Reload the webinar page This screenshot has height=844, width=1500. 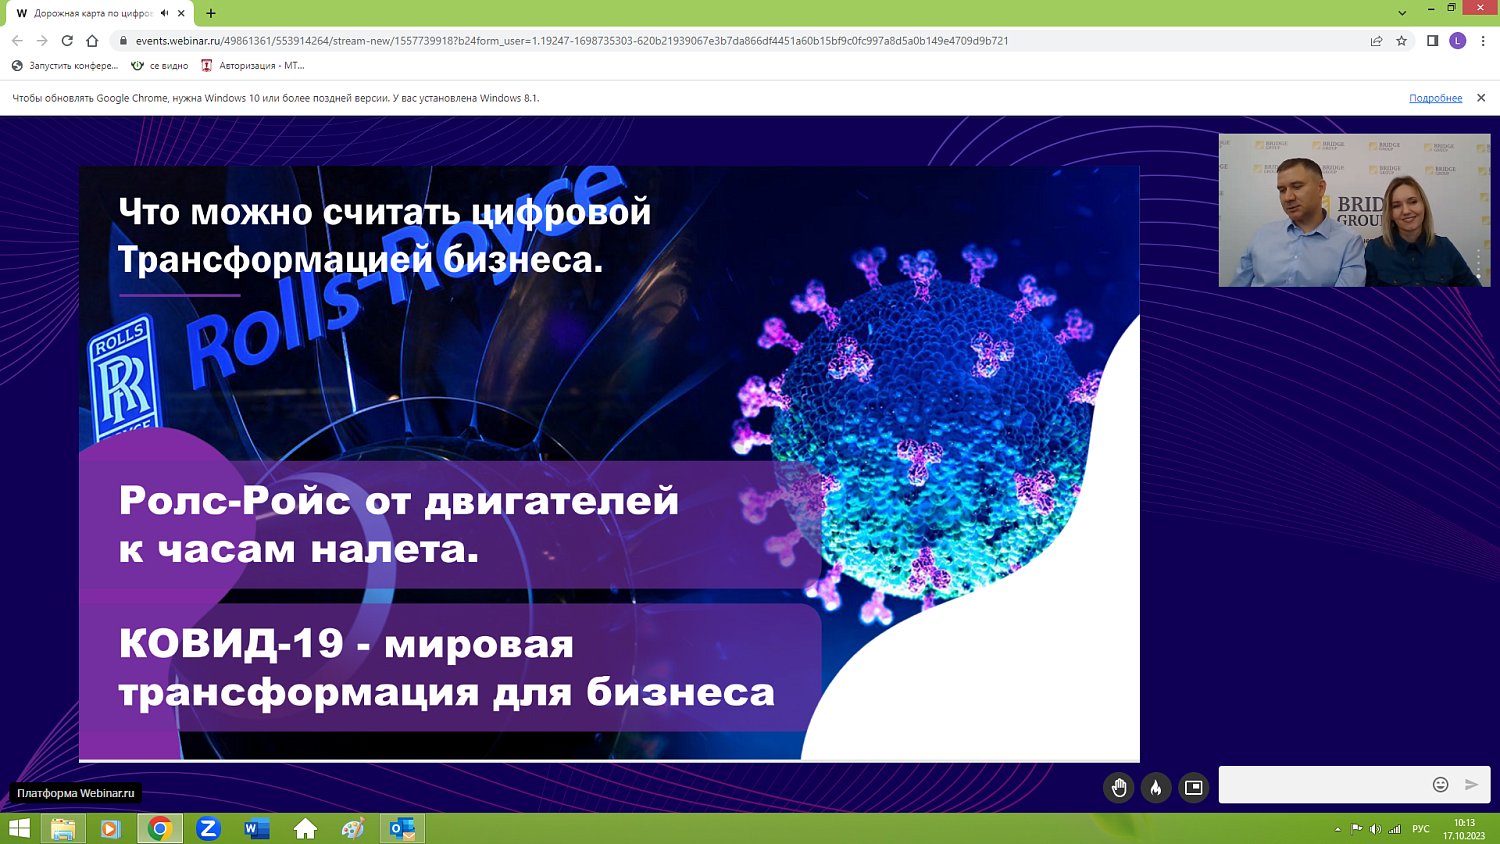tap(67, 41)
